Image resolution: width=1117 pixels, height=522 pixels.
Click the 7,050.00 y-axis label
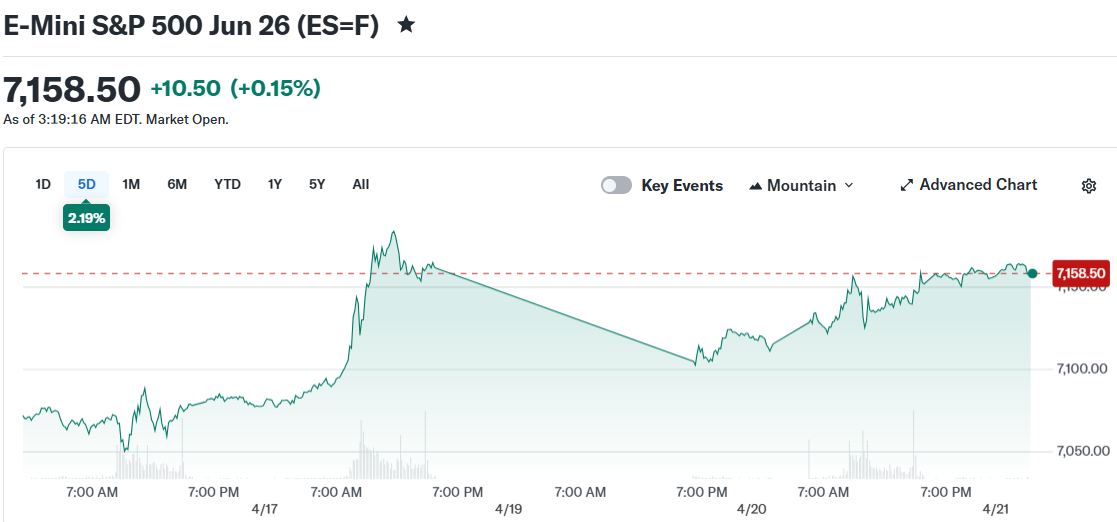pyautogui.click(x=1082, y=451)
